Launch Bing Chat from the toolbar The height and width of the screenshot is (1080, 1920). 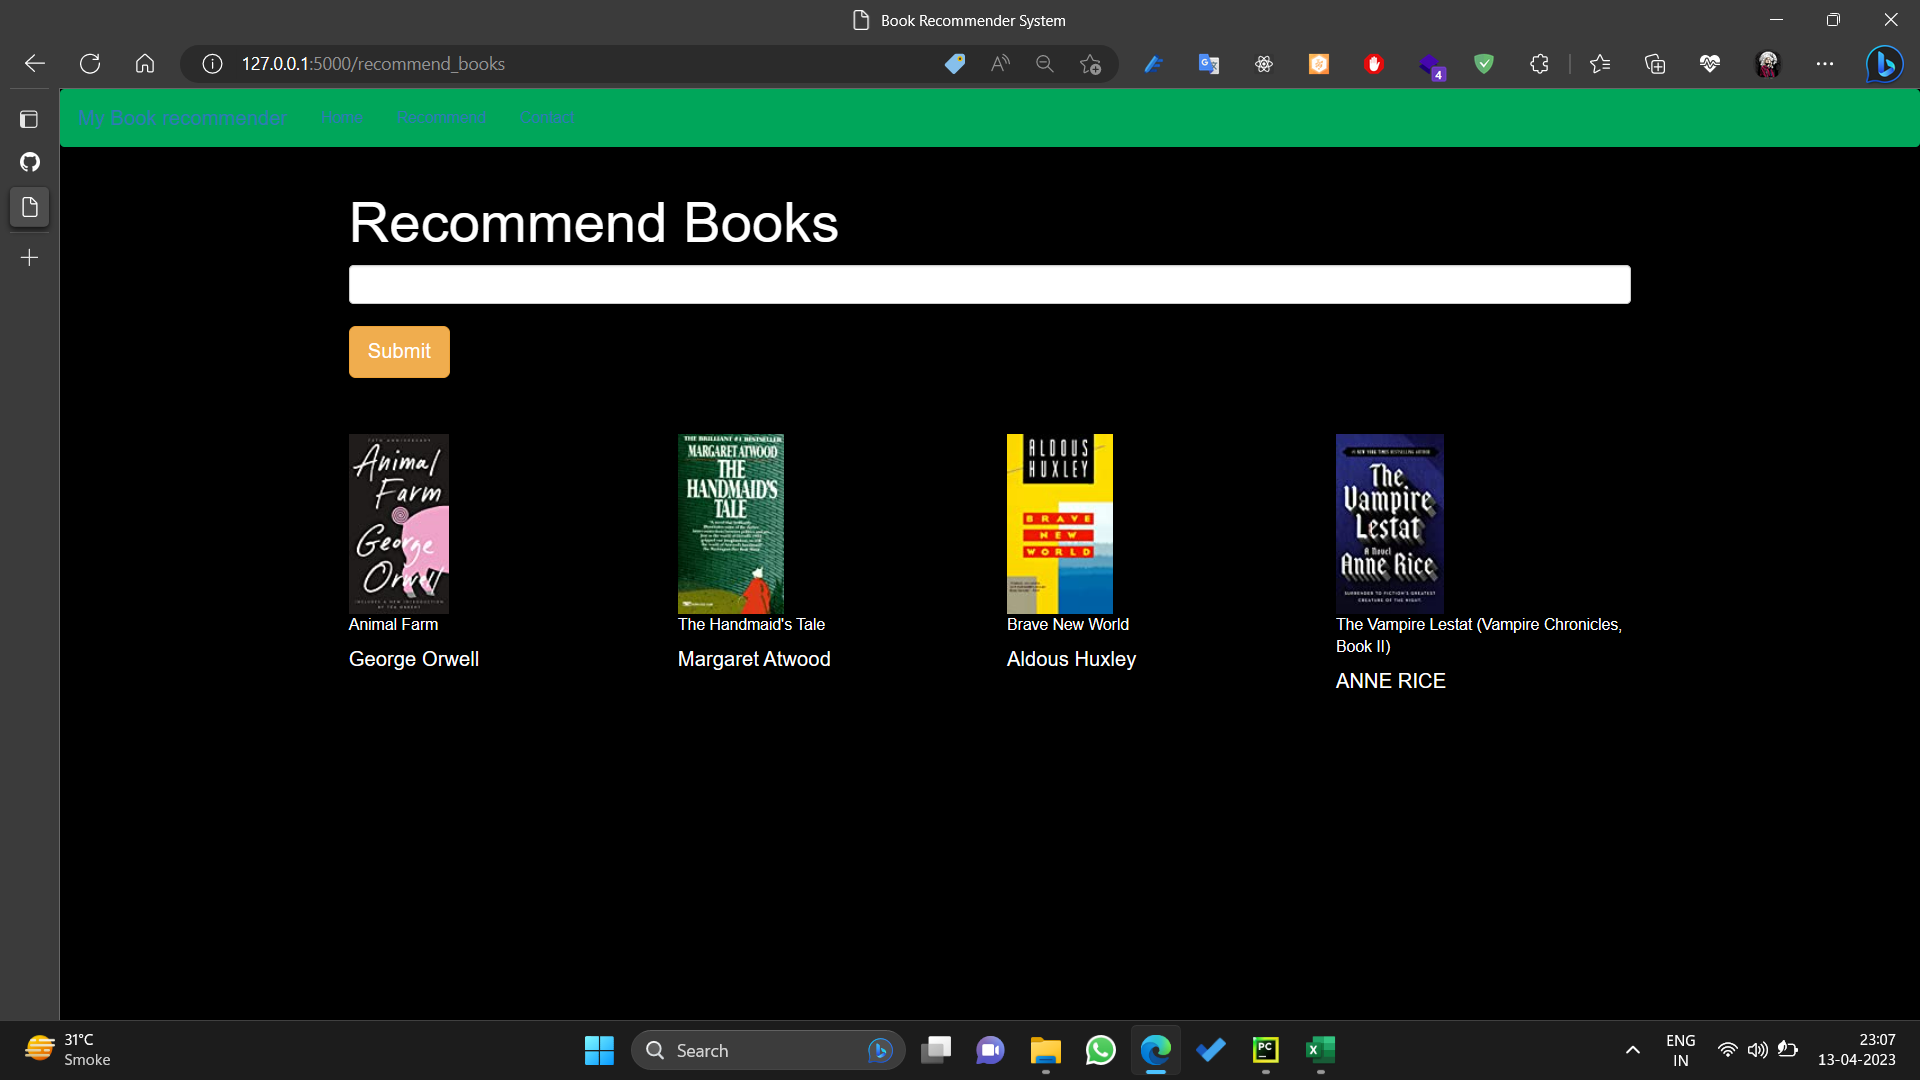click(1886, 63)
